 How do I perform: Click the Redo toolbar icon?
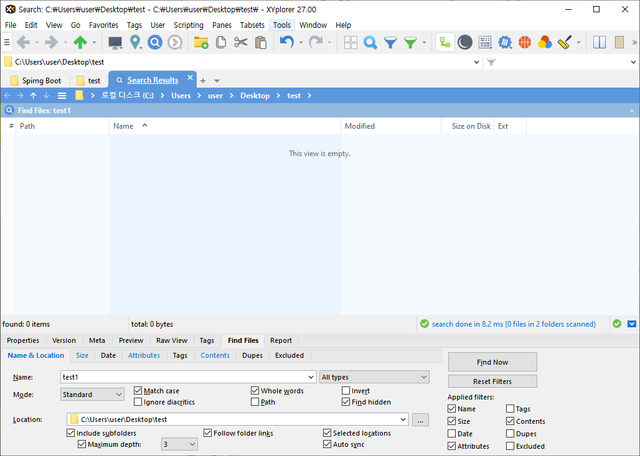point(316,42)
